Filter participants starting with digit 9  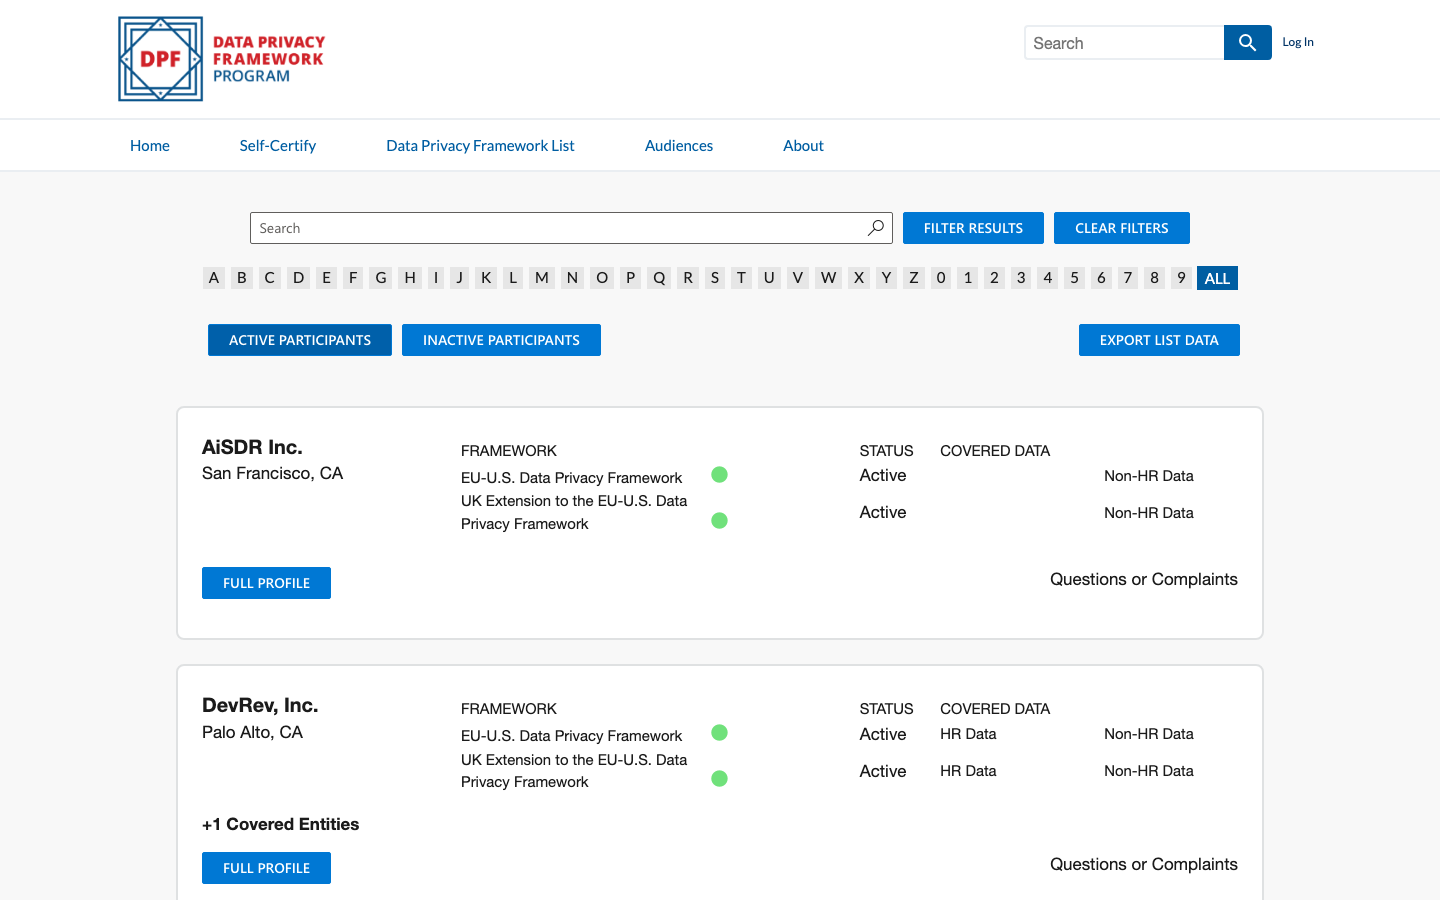[x=1181, y=278]
